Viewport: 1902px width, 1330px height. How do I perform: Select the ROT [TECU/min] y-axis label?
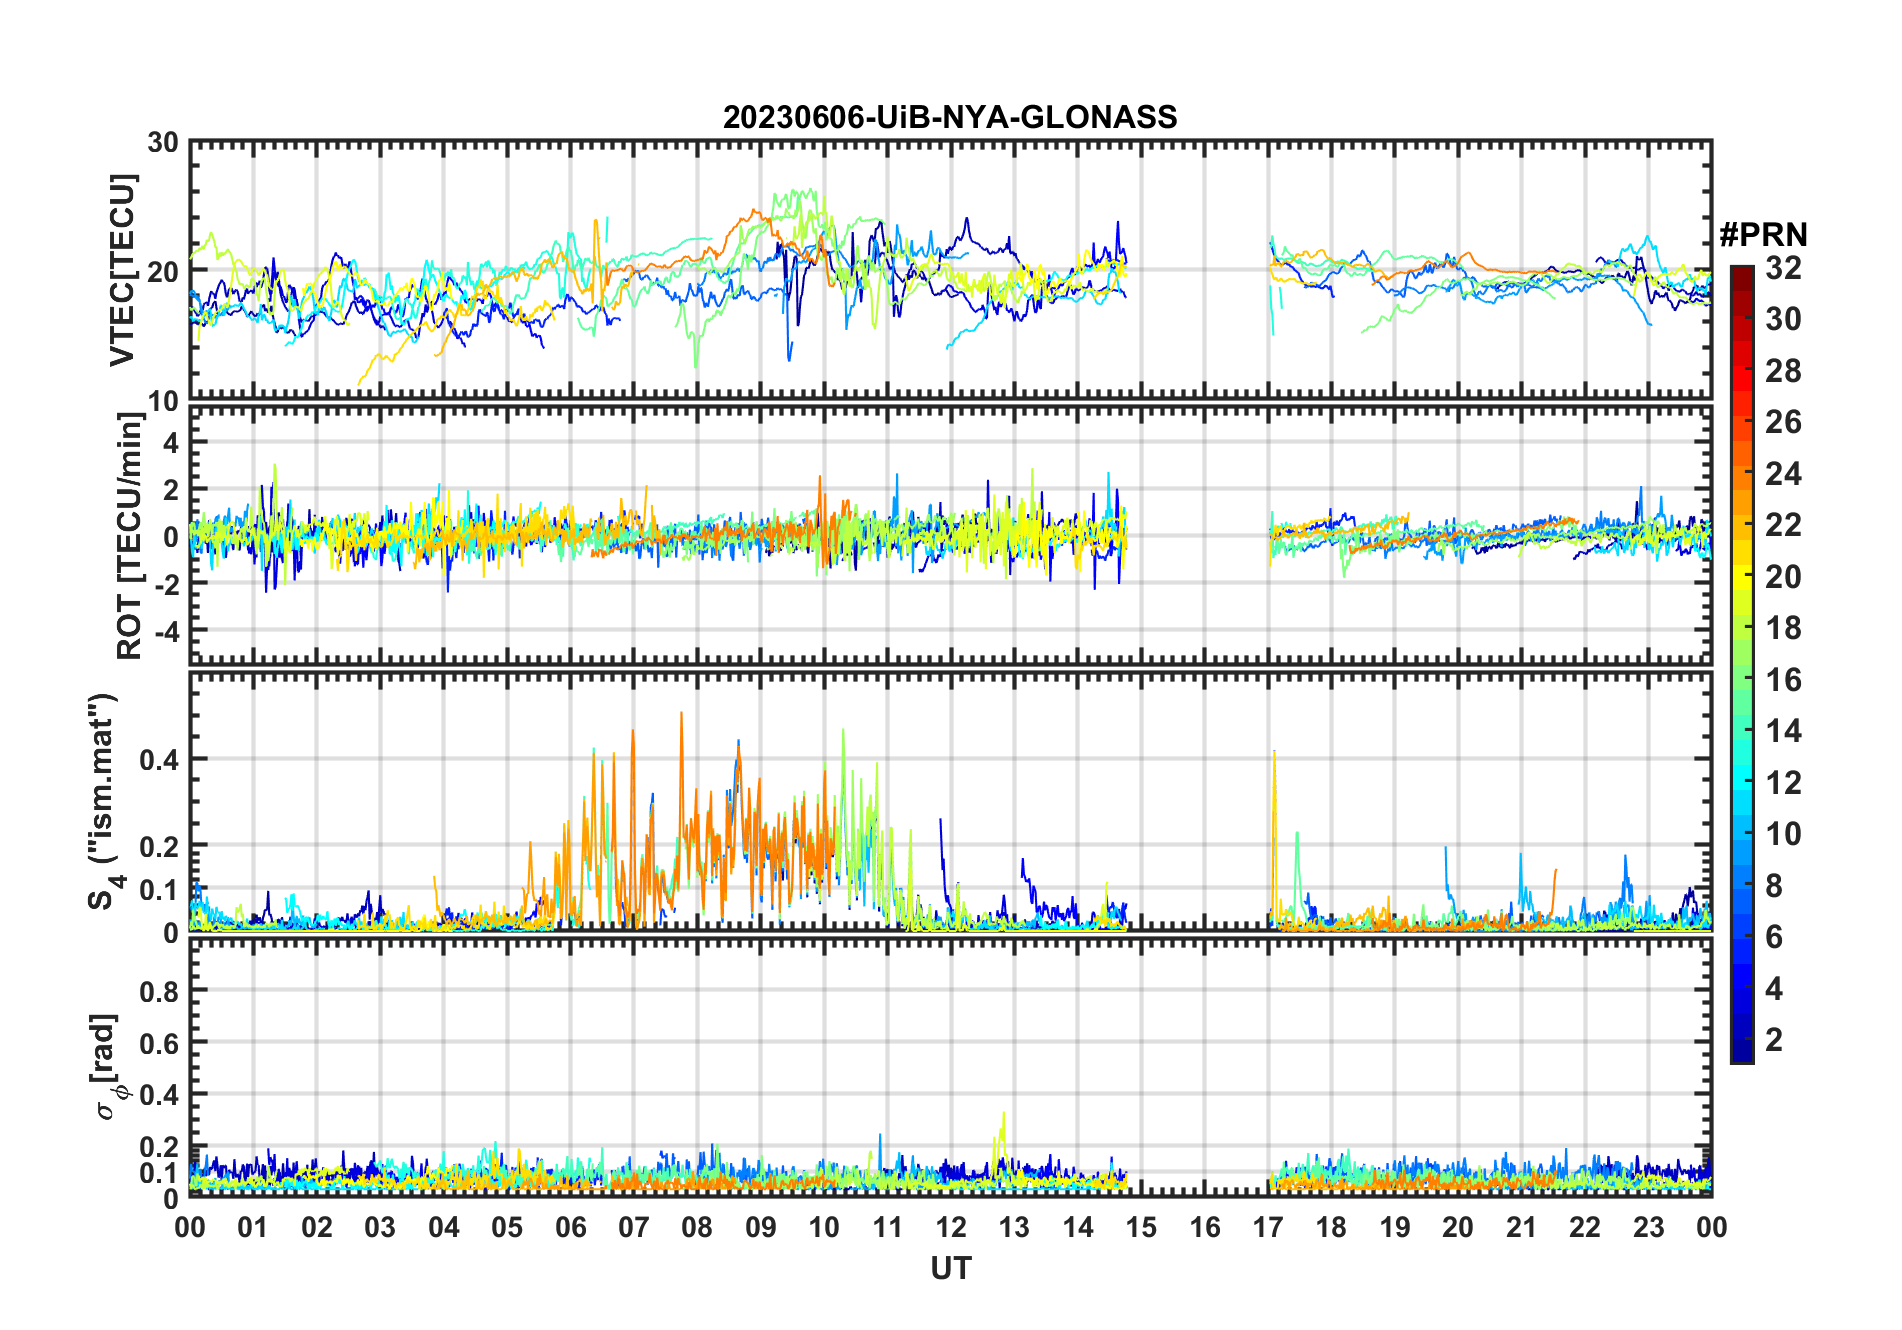129,535
